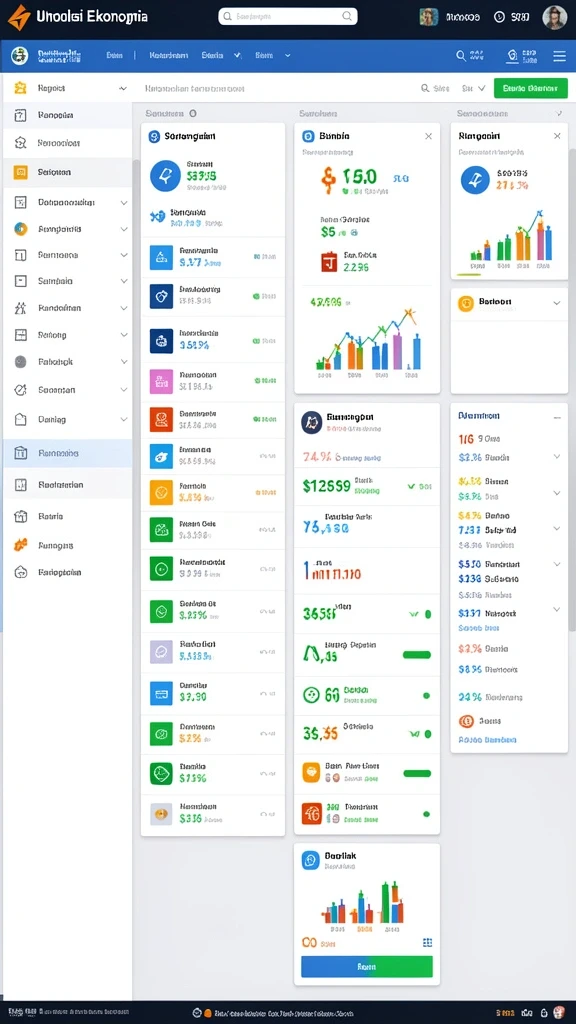Click the search field in the top header
The image size is (576, 1024).
[288, 16]
